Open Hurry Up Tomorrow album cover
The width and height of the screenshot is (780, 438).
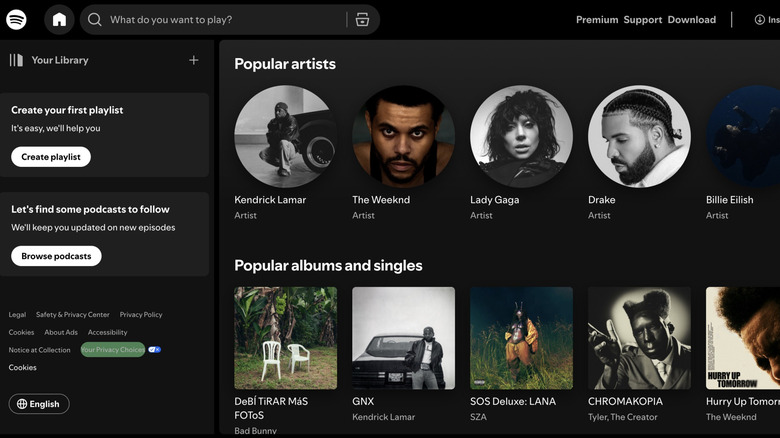(743, 338)
